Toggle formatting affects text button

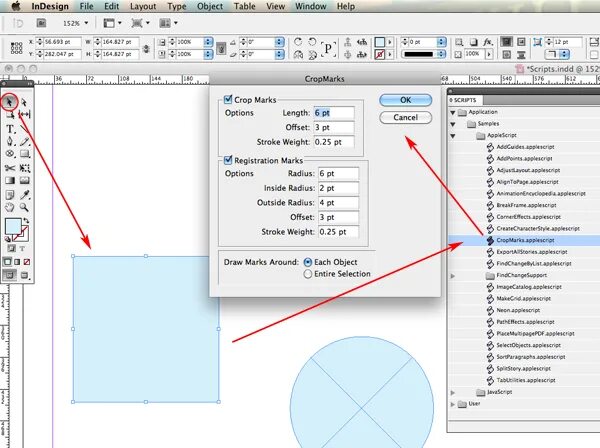coord(22,249)
